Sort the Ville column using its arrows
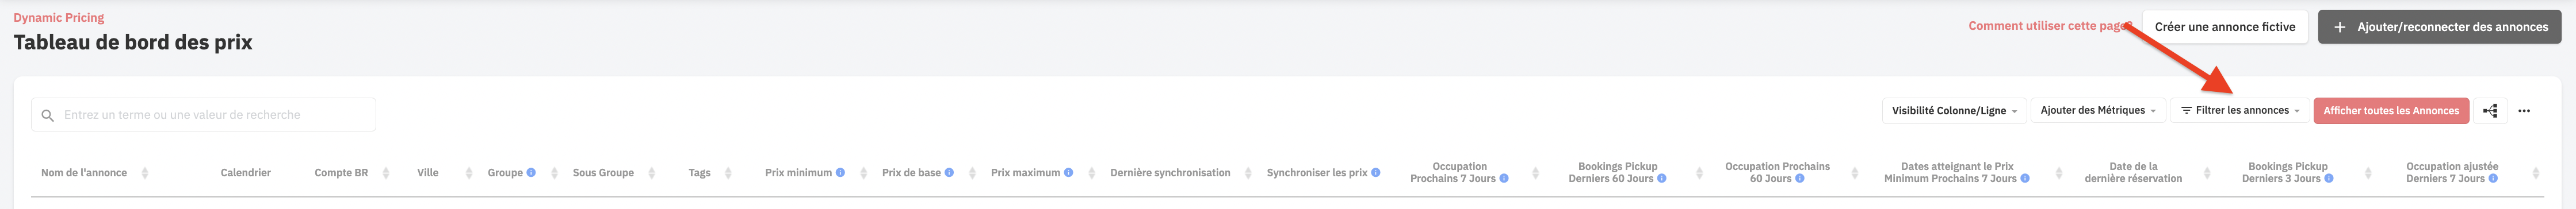The width and height of the screenshot is (2576, 209). tap(468, 173)
